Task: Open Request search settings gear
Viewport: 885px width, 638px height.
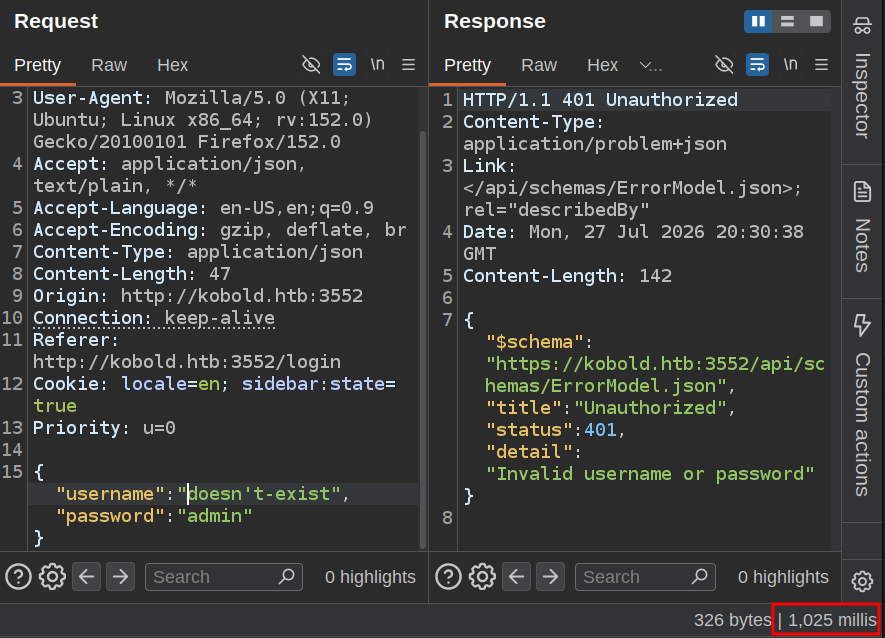Action: (52, 577)
